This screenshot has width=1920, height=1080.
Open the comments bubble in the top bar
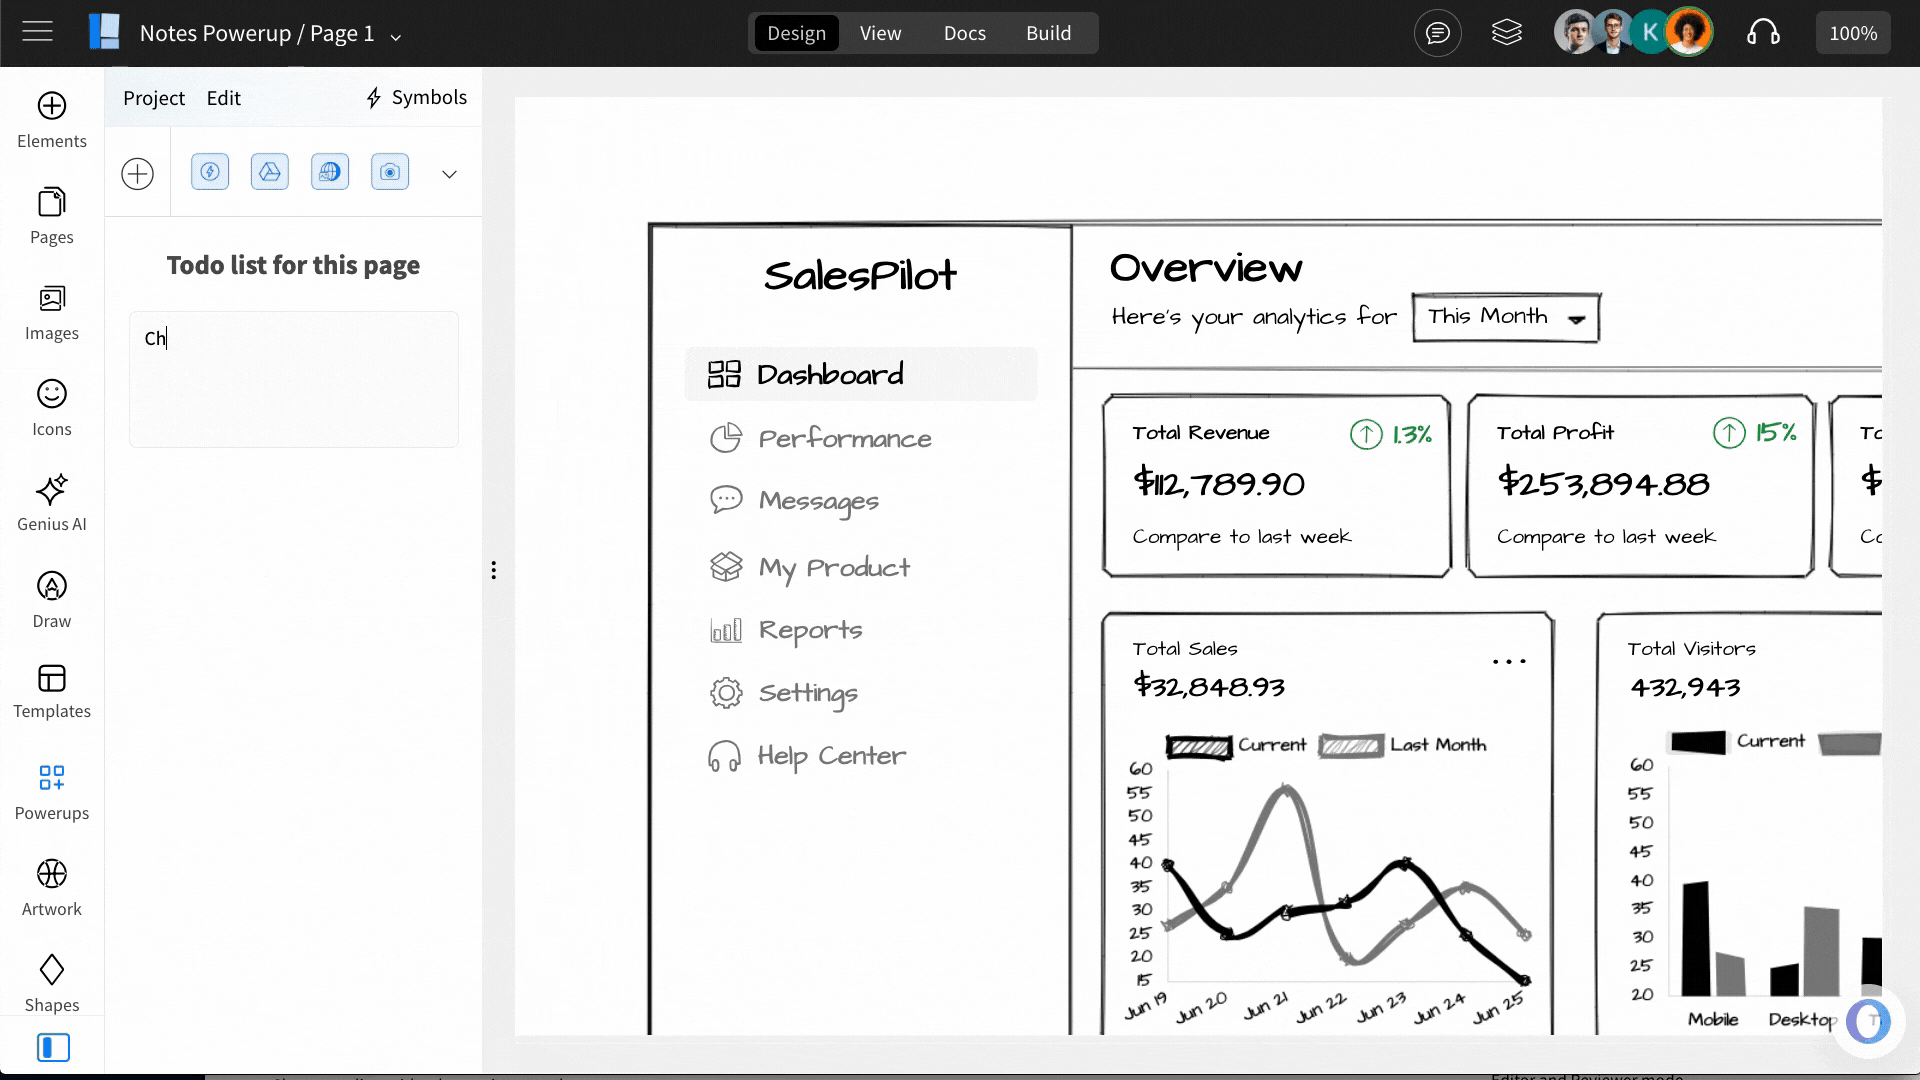[1437, 32]
